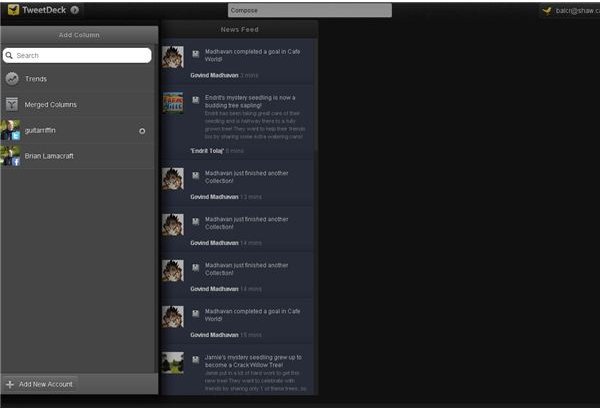Click the round indicator on the guitarriffin row
Viewport: 600px width, 409px height.
[x=142, y=131]
